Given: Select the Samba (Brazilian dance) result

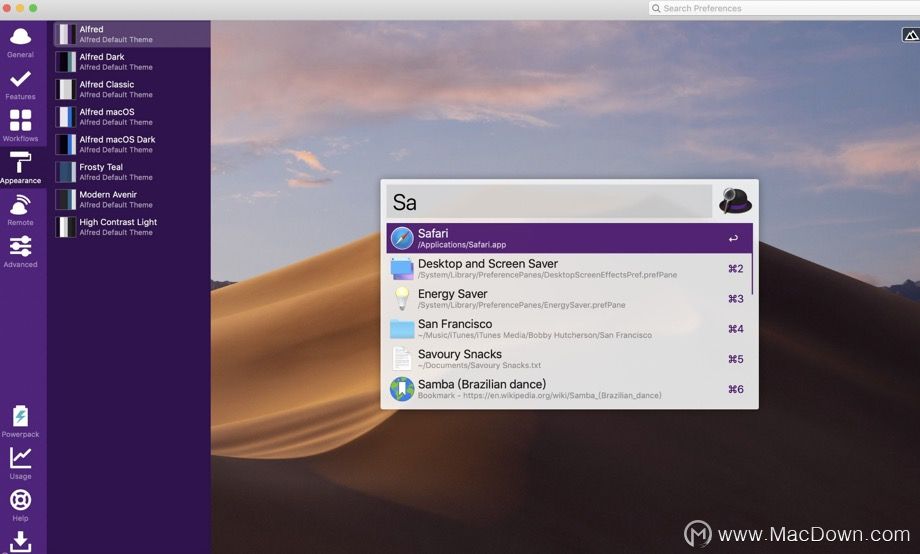Looking at the screenshot, I should pos(569,389).
